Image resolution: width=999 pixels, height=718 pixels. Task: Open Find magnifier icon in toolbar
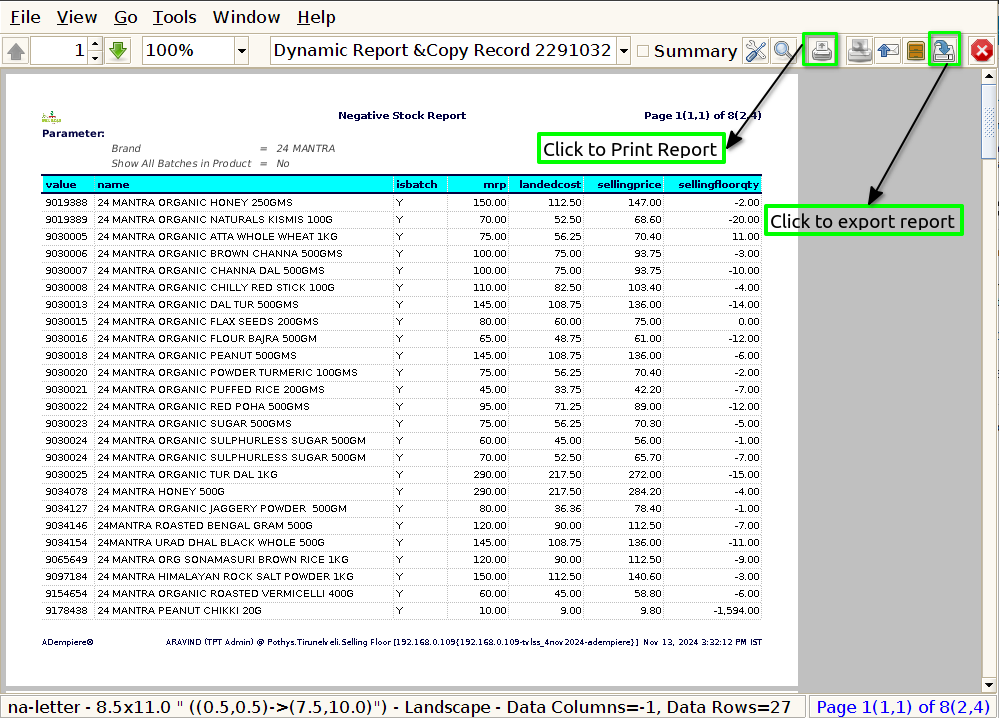pyautogui.click(x=783, y=50)
